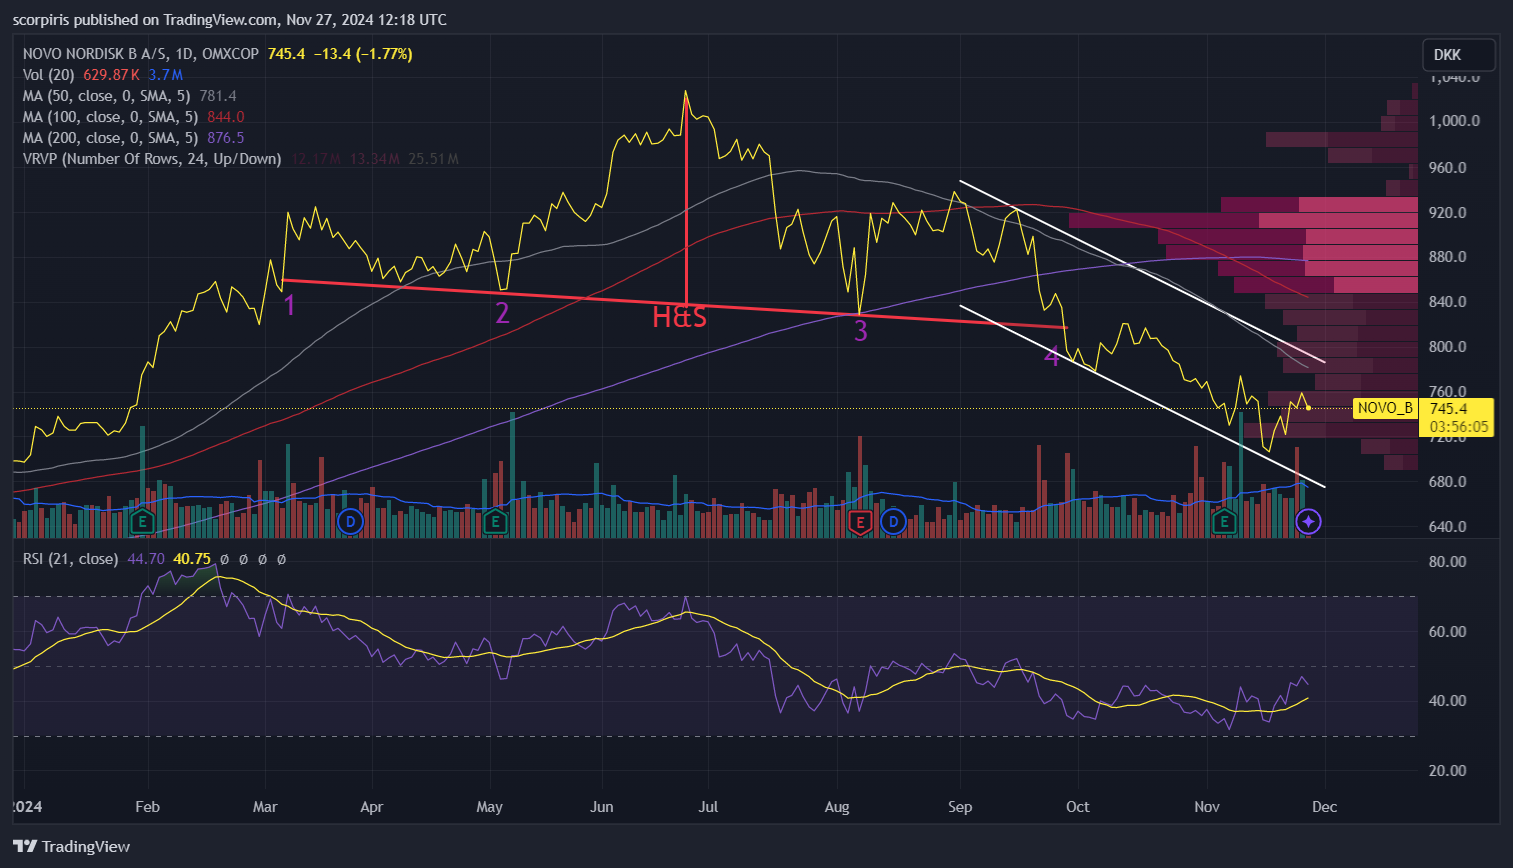Click the dividend D marker in August
The image size is (1513, 868).
[893, 521]
